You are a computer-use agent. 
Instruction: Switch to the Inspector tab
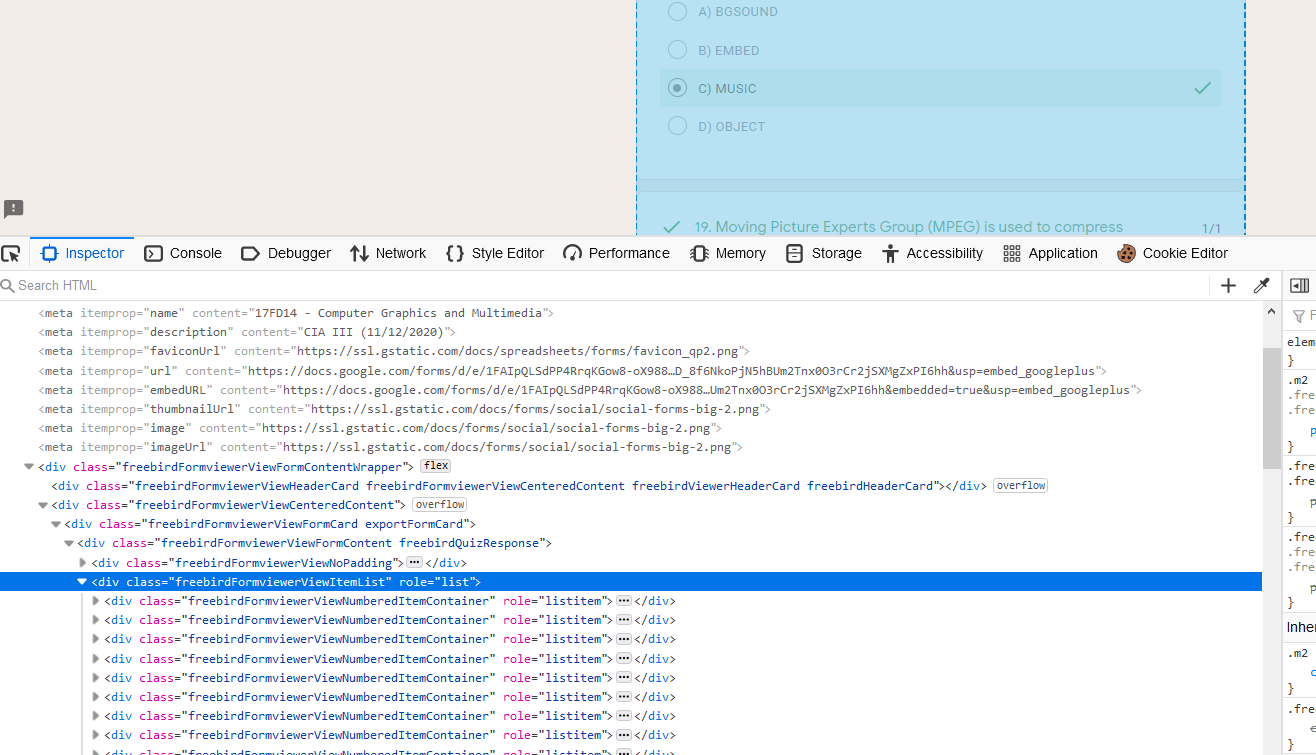click(x=83, y=253)
